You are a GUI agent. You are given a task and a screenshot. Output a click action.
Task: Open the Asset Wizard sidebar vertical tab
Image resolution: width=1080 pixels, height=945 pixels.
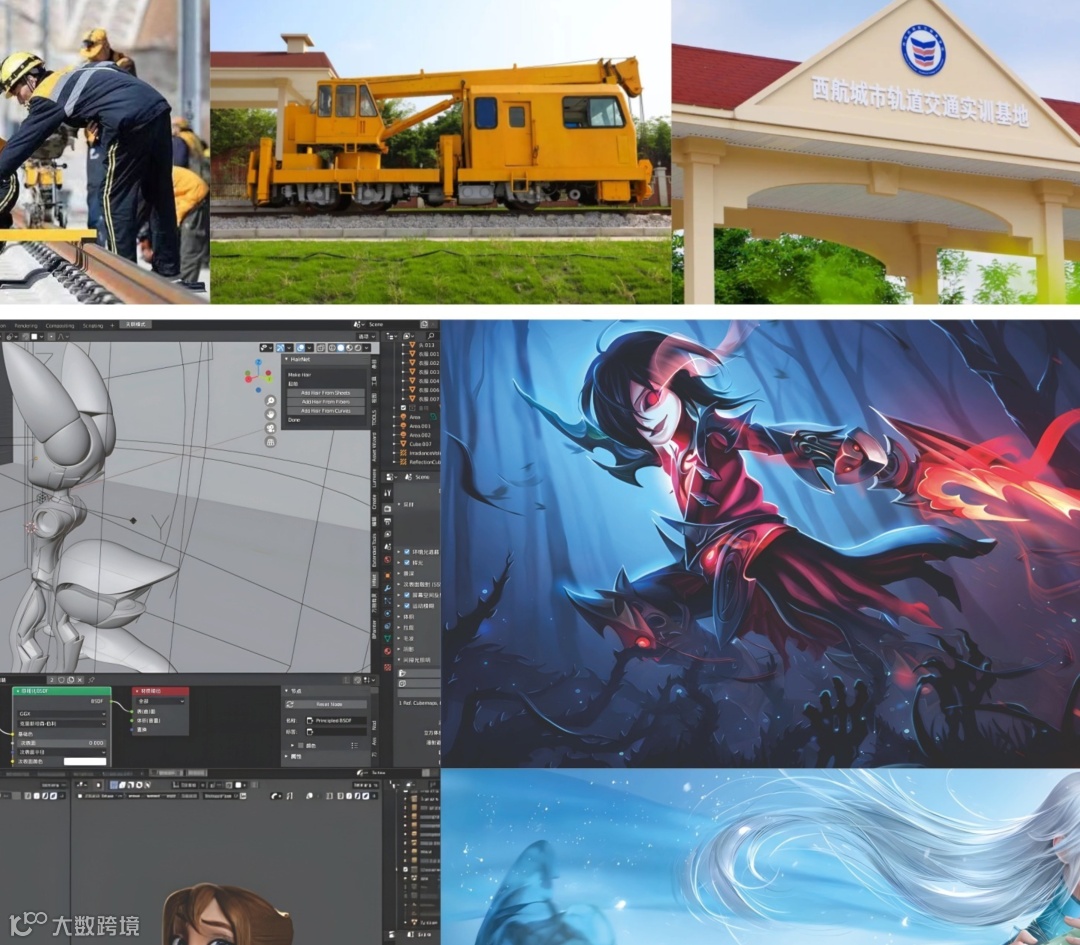[374, 447]
